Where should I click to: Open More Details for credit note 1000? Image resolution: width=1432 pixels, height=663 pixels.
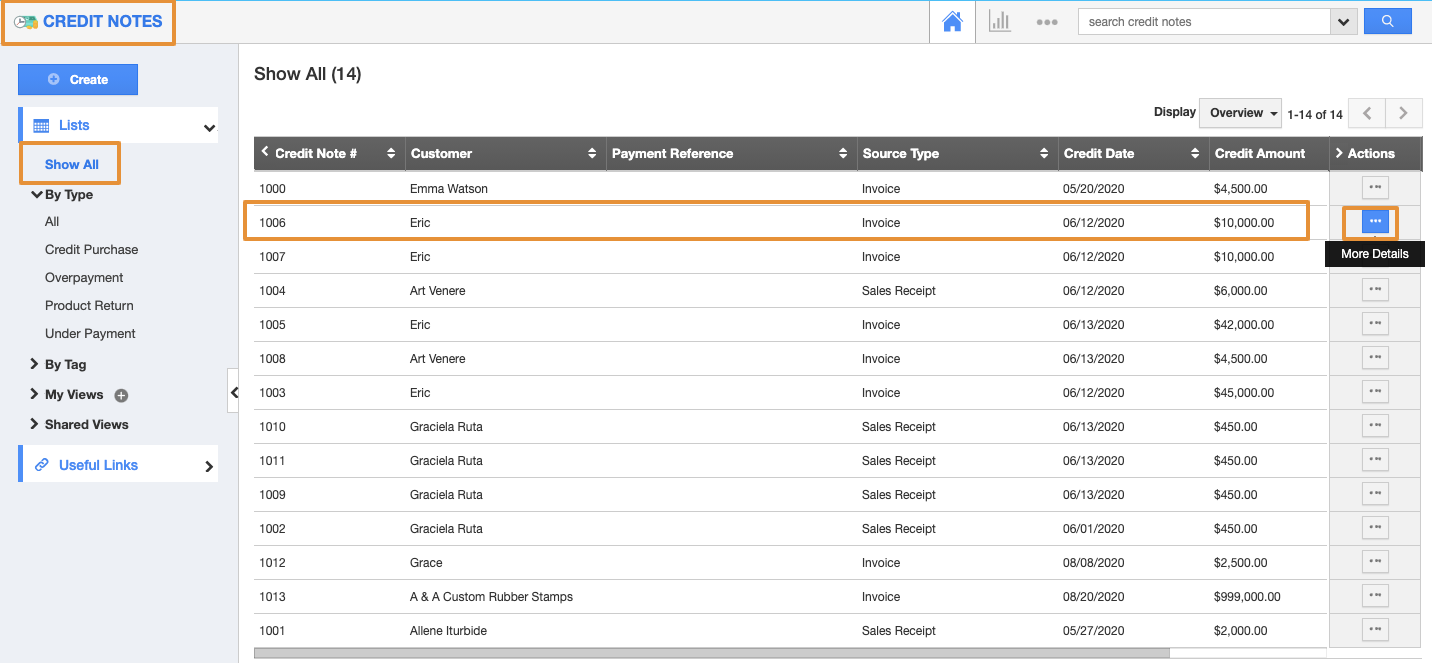(x=1375, y=188)
